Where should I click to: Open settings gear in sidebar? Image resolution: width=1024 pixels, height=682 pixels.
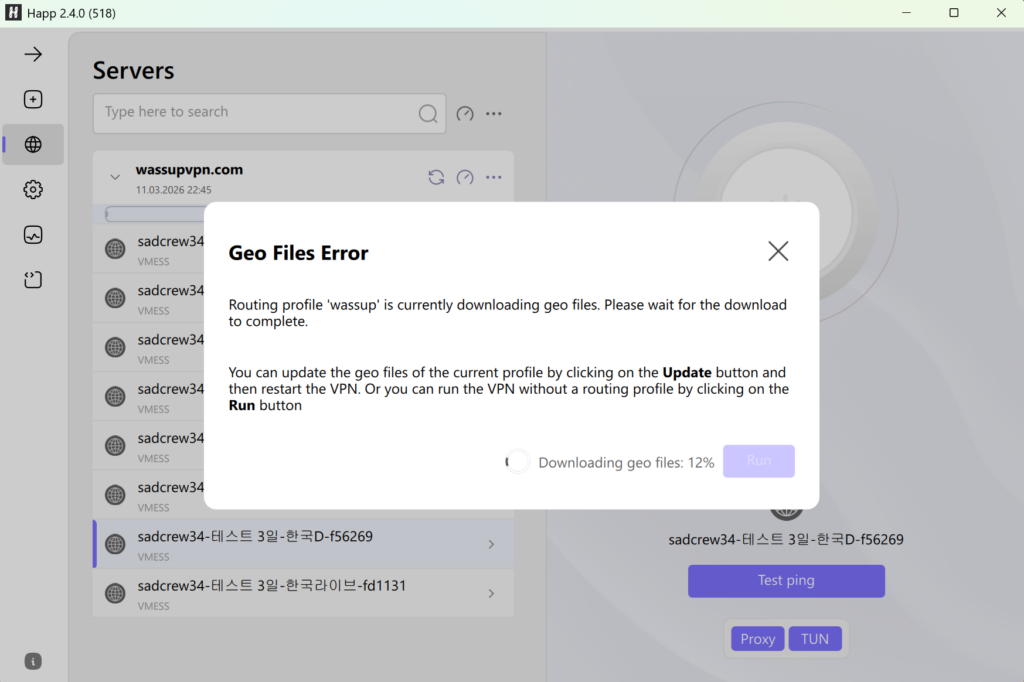click(x=33, y=189)
